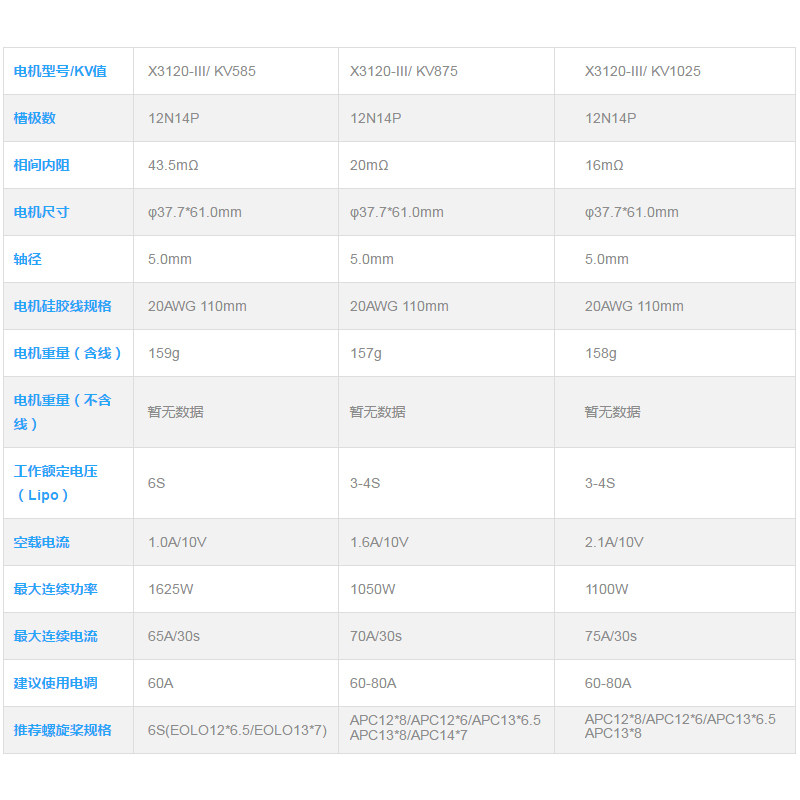Screen dimensions: 800x800
Task: Click the 65A/30s current value
Action: click(x=173, y=636)
